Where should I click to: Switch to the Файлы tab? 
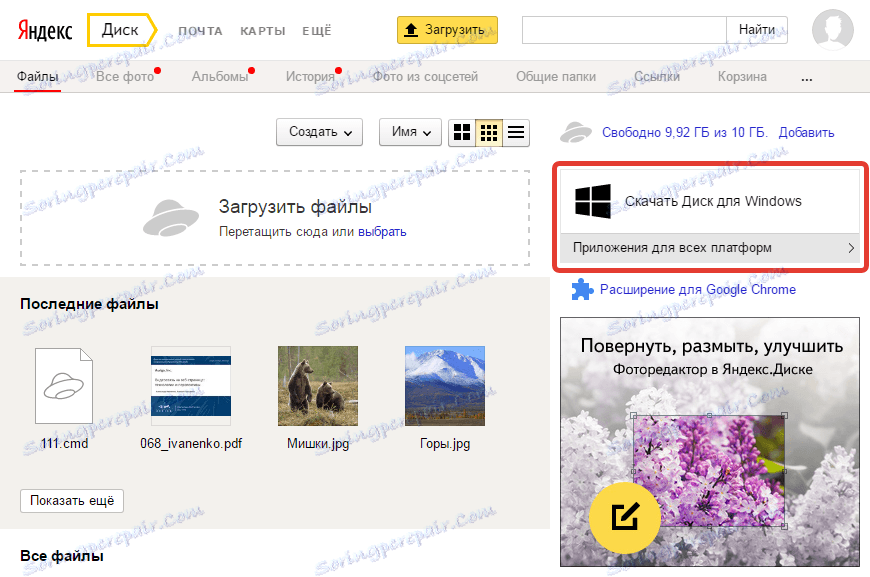38,77
